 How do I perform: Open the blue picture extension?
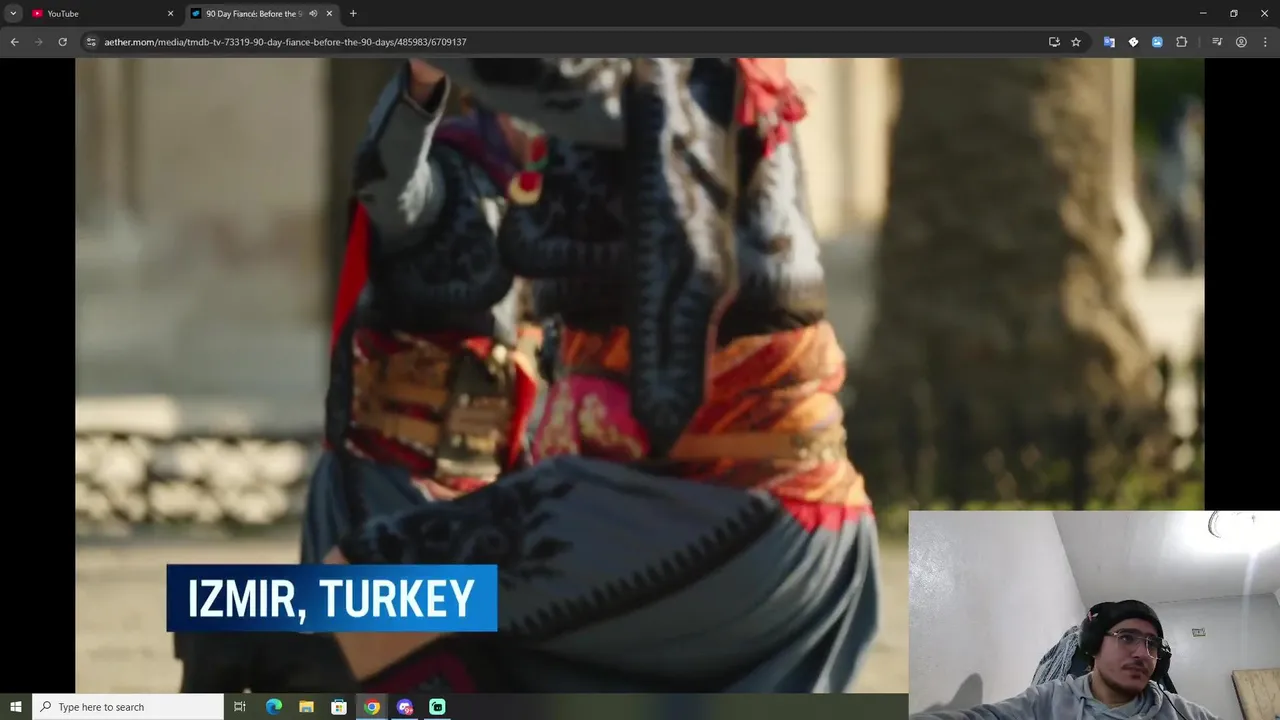[1157, 42]
